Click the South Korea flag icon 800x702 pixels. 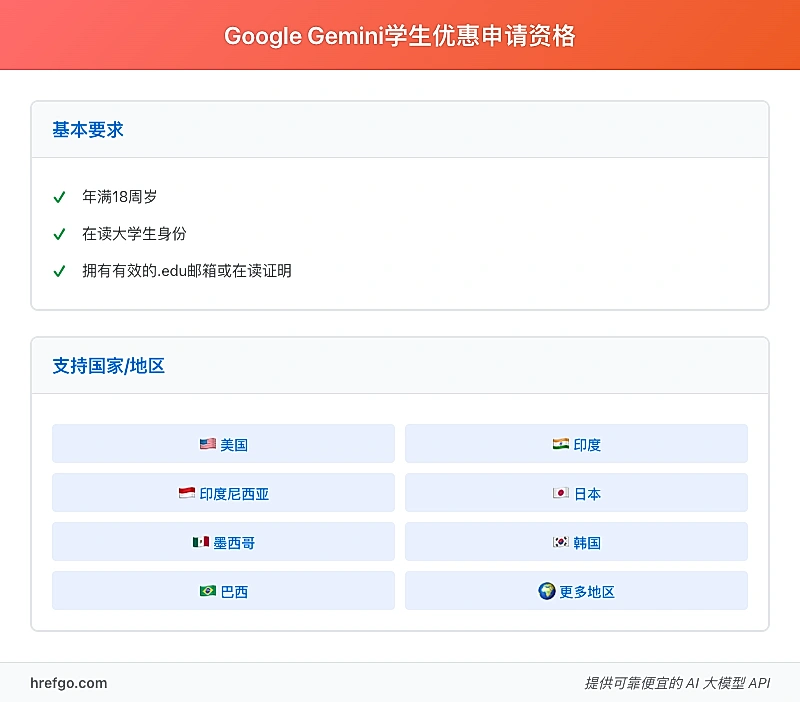point(561,542)
